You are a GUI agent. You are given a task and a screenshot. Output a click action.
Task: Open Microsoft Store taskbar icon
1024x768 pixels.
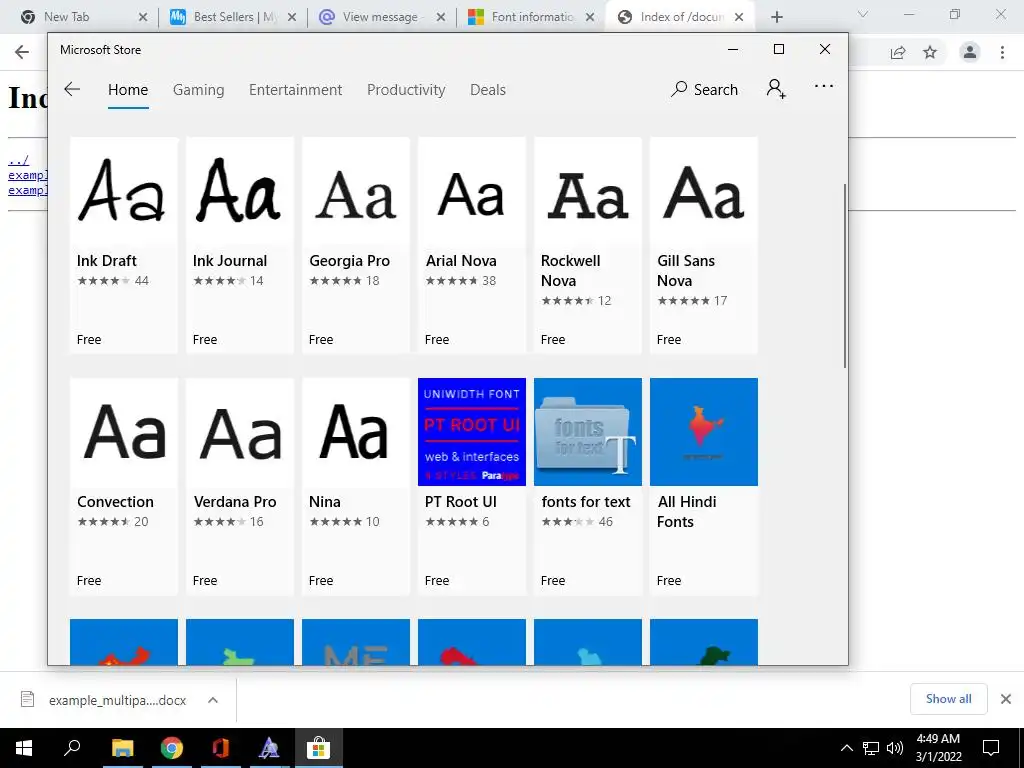tap(318, 748)
